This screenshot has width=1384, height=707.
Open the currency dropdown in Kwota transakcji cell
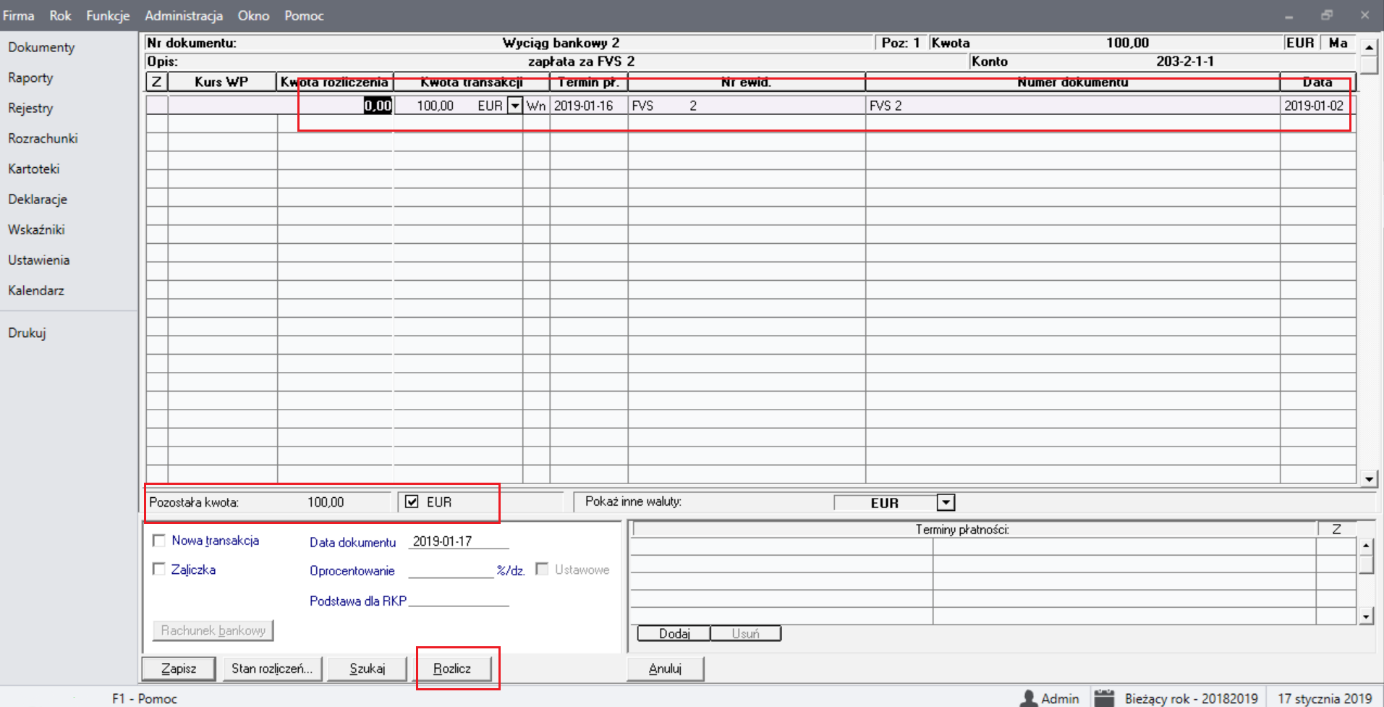(x=515, y=105)
